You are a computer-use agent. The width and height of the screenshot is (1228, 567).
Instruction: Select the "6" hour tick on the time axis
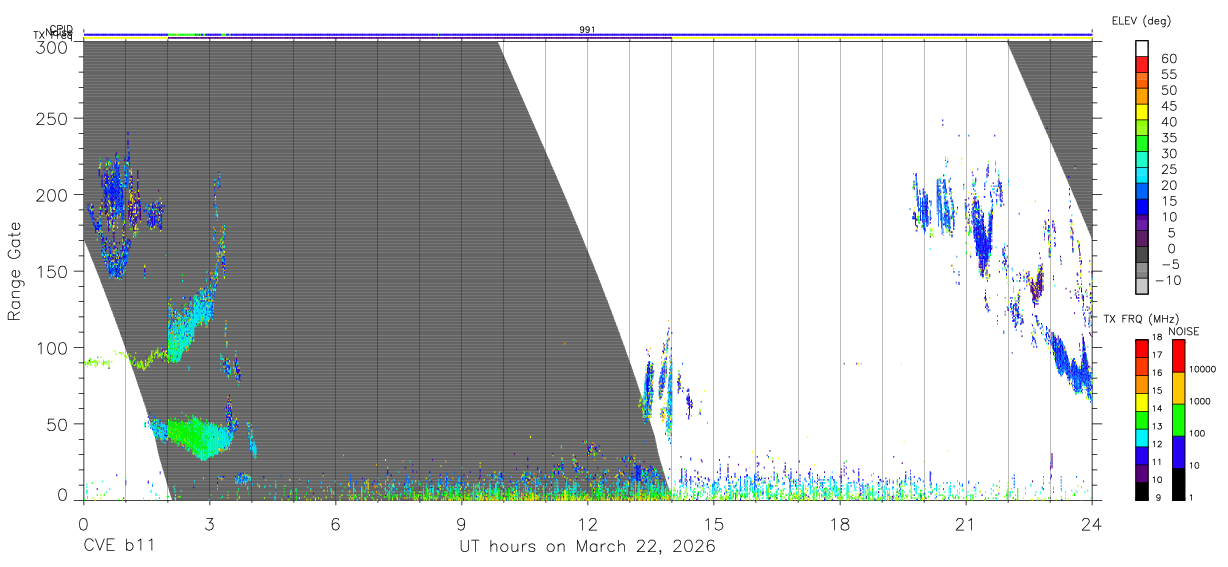pos(335,523)
